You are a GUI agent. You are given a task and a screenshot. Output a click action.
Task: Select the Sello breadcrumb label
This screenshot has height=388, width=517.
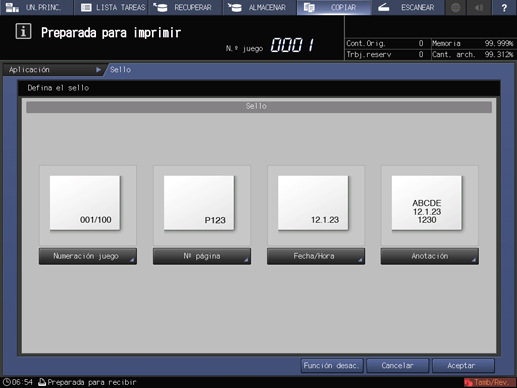click(120, 70)
